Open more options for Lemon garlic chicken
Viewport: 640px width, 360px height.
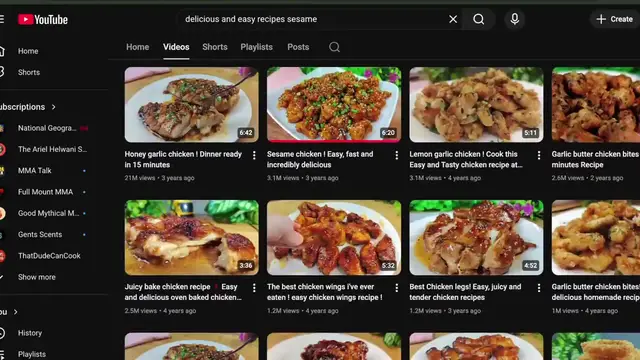point(539,155)
